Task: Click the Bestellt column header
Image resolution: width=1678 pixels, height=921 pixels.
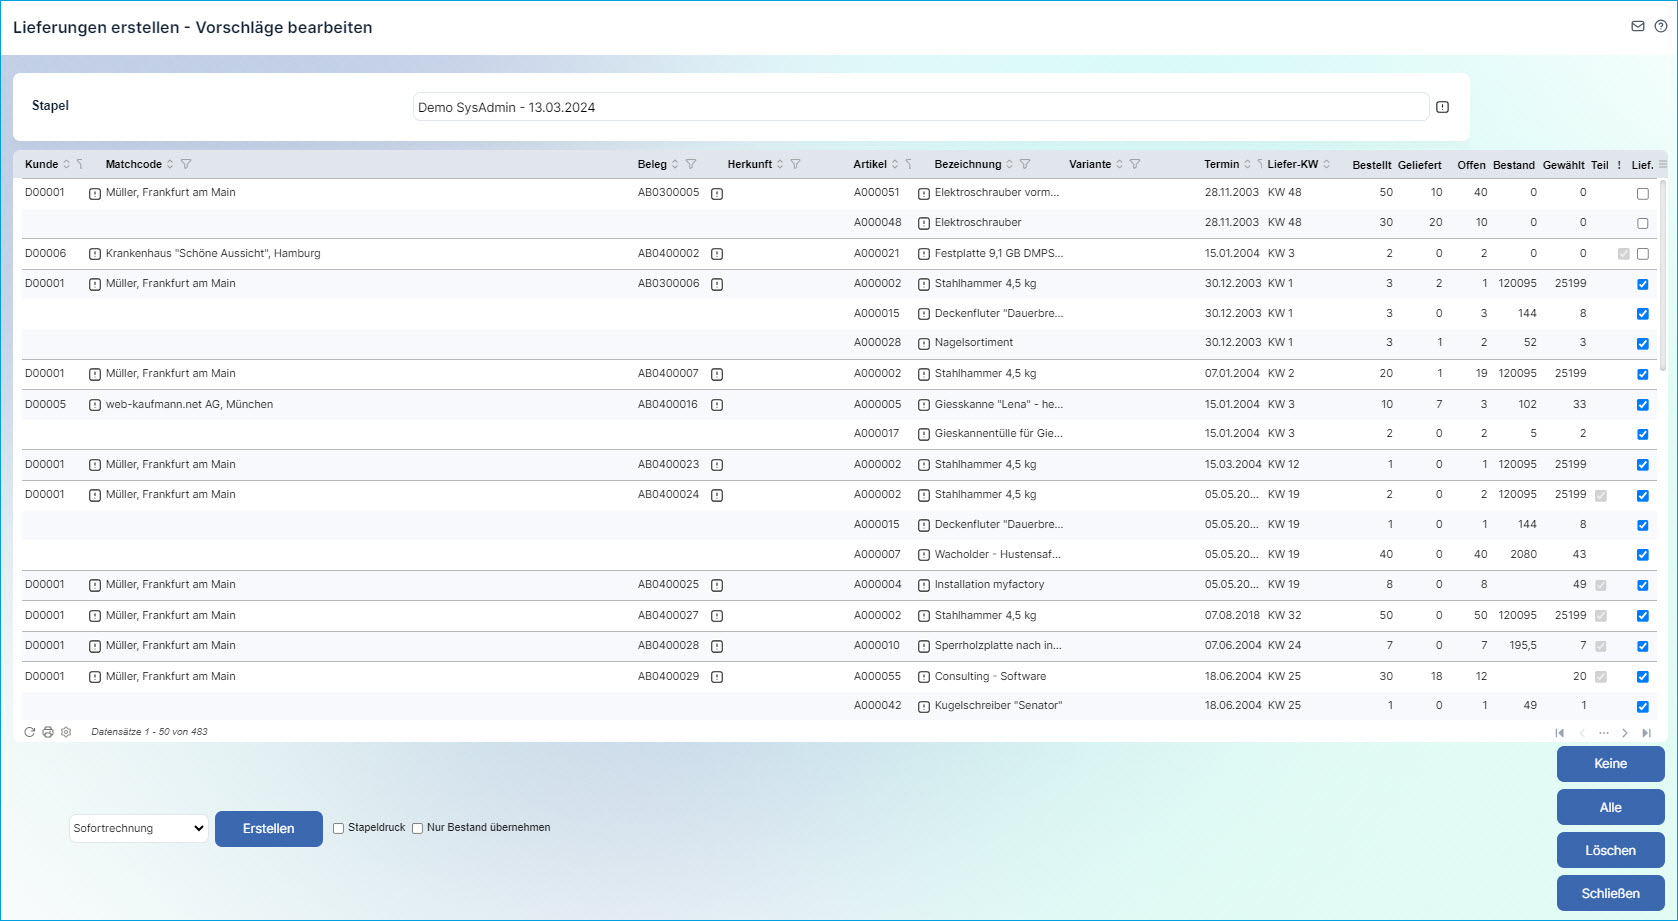Action: pos(1372,165)
